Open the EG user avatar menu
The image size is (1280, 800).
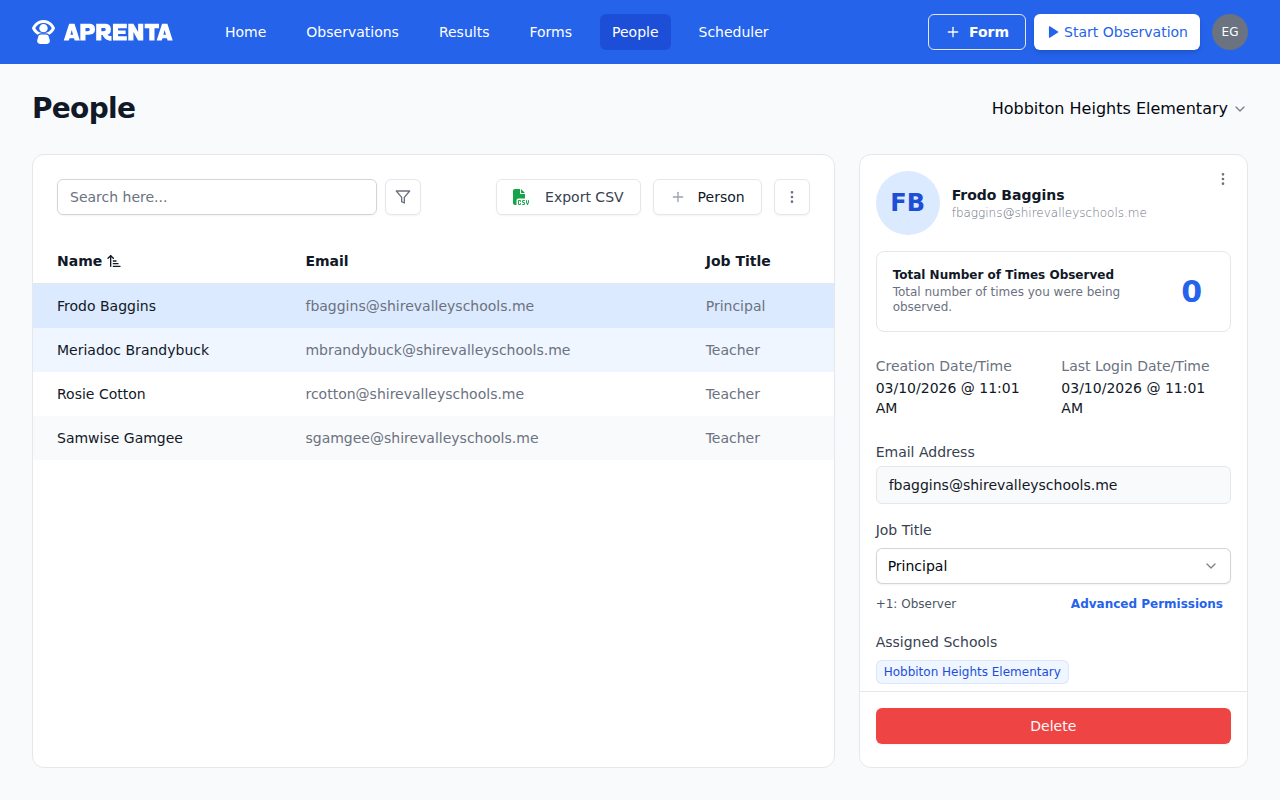[1230, 32]
